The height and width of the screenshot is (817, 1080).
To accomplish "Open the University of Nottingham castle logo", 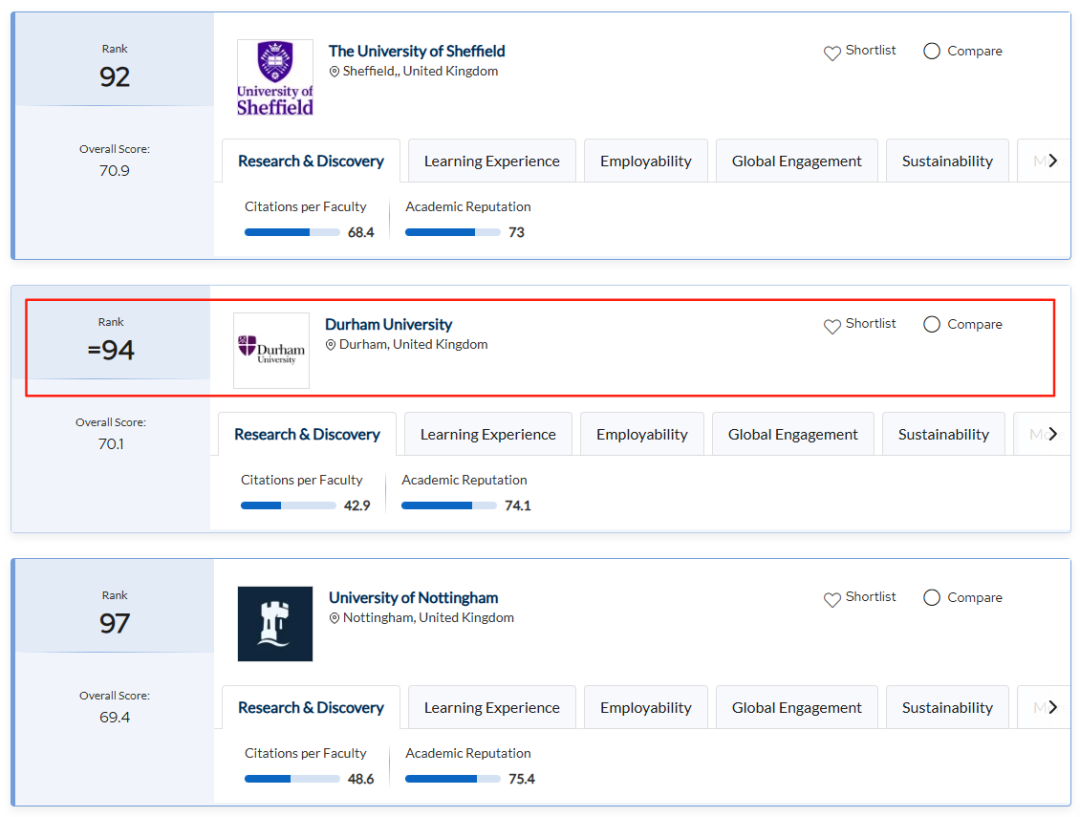I will pos(275,623).
